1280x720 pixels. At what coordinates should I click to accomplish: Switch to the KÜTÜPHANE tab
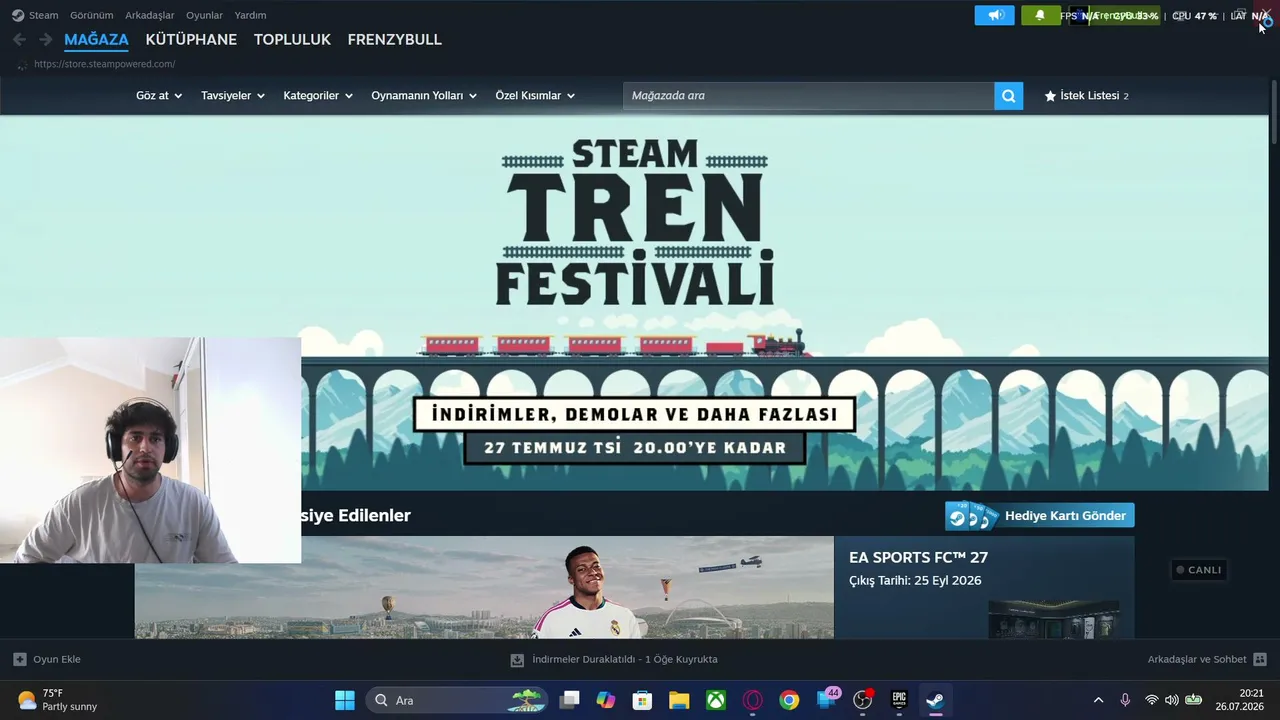tap(191, 40)
